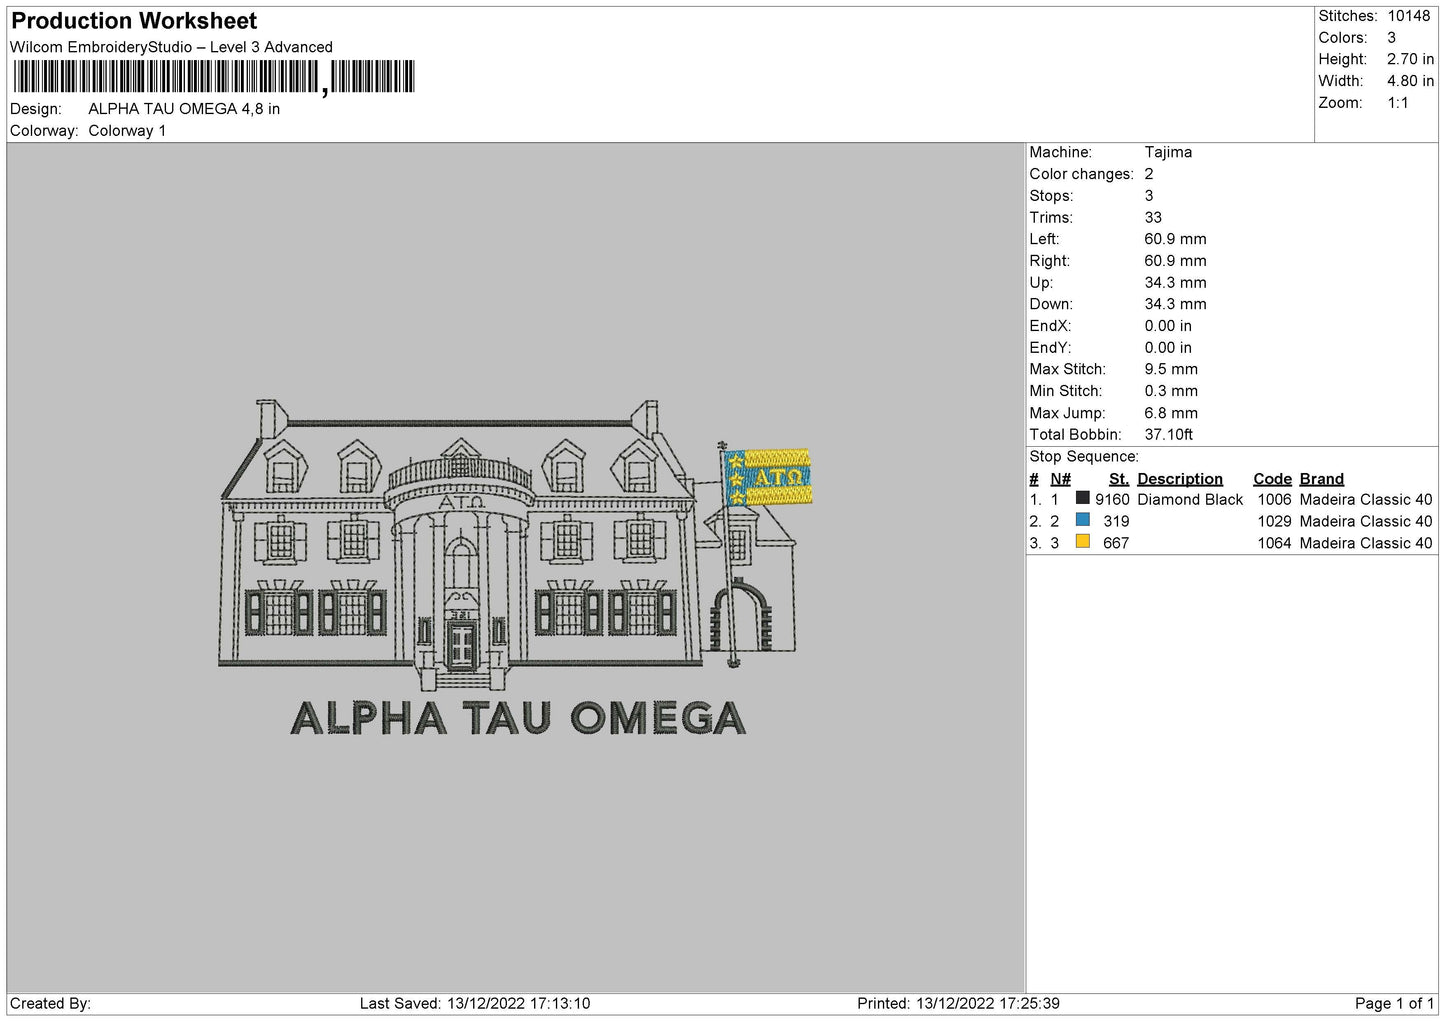Click the 'Description' column header
Image resolution: width=1445 pixels, height=1021 pixels.
pos(1180,479)
